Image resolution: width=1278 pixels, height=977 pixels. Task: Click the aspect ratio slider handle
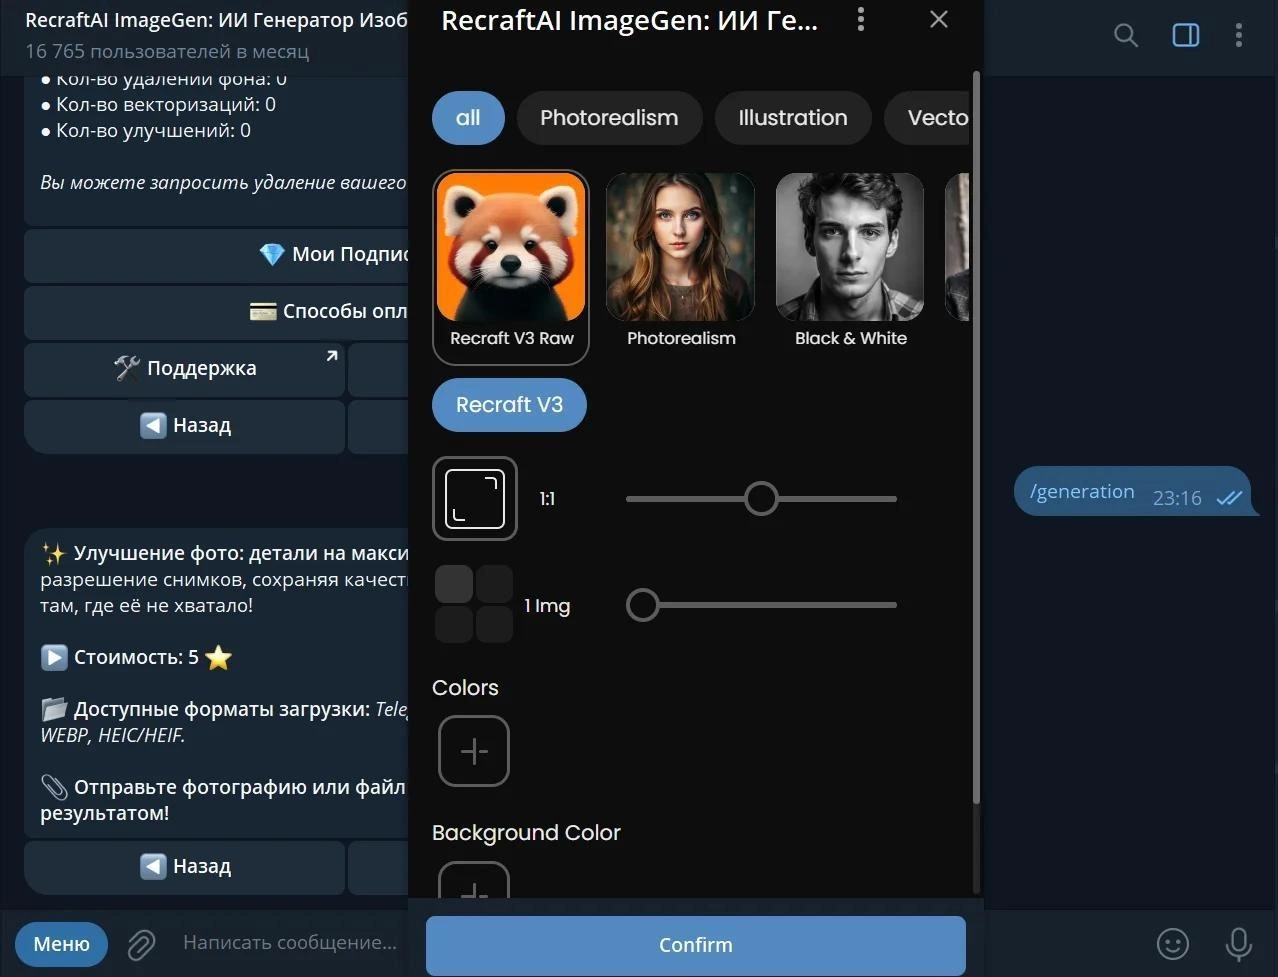(761, 498)
